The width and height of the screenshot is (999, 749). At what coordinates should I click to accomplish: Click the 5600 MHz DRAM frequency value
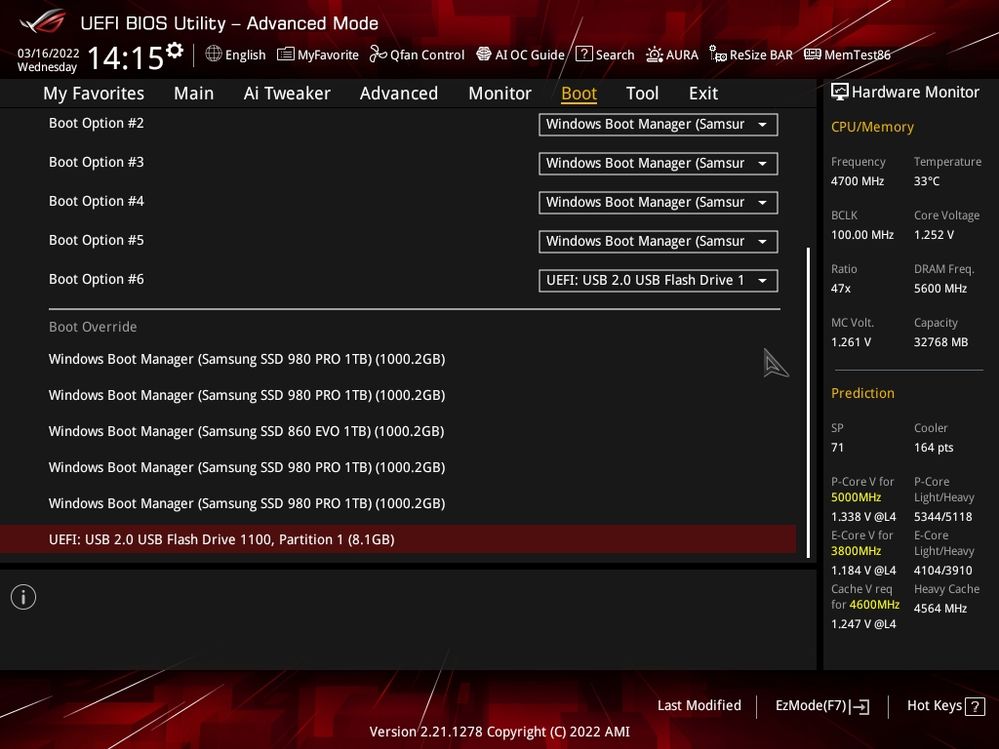[x=940, y=289]
